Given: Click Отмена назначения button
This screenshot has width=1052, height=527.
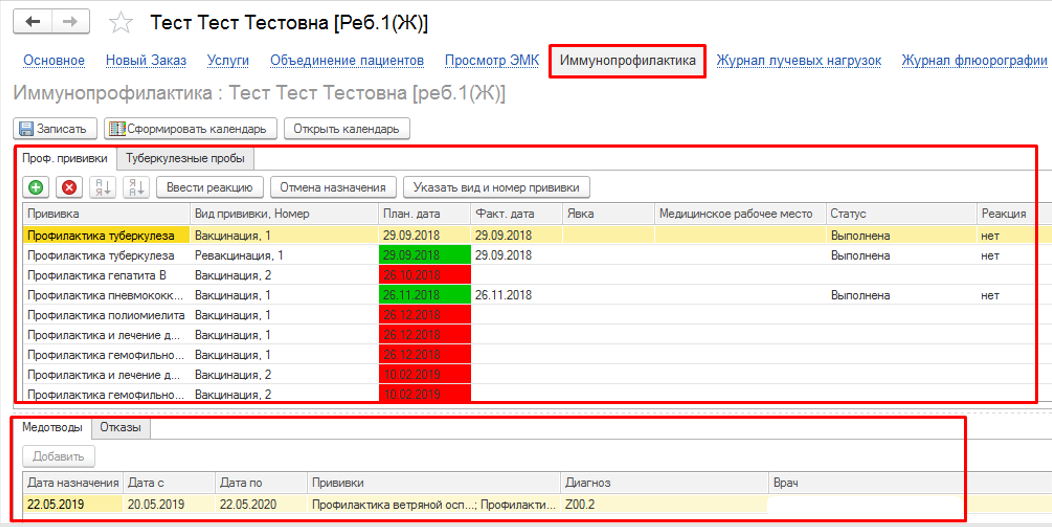Looking at the screenshot, I should tap(332, 187).
